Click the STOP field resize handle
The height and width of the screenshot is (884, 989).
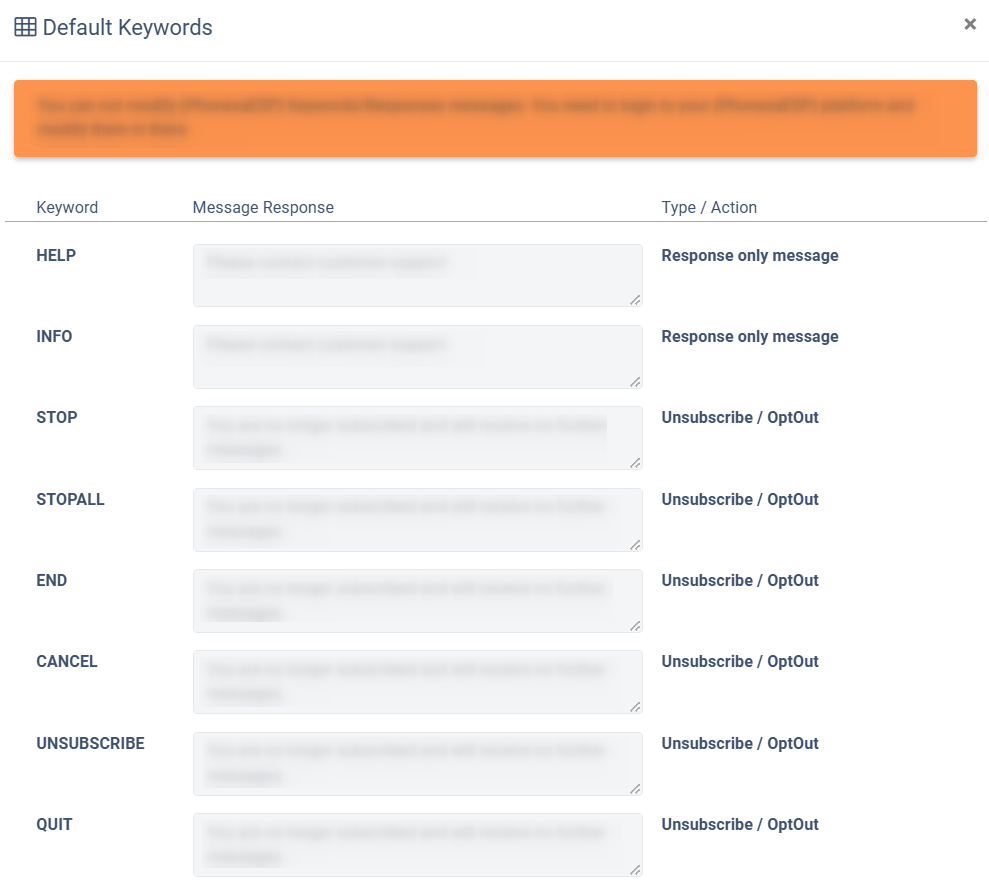pos(635,462)
